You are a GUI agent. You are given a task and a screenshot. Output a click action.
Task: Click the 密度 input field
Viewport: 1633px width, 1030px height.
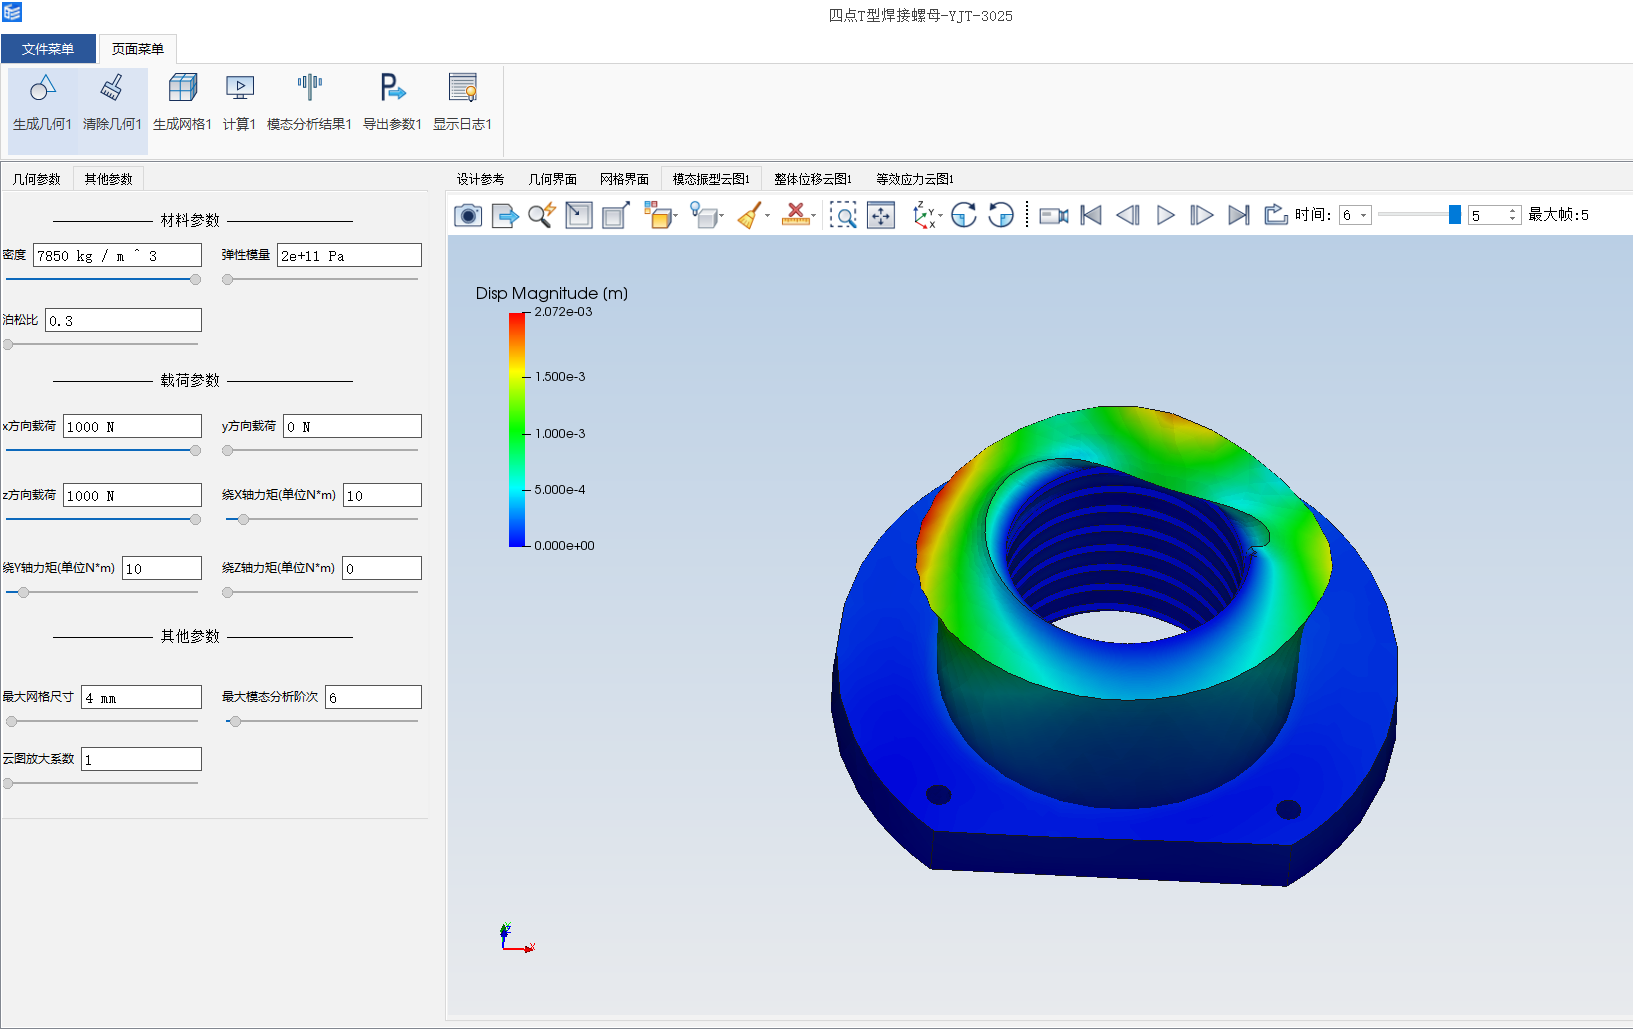pyautogui.click(x=117, y=256)
